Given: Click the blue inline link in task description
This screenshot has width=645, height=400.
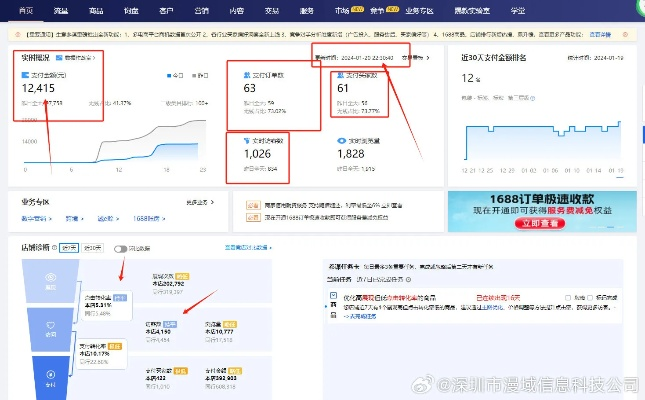Looking at the screenshot, I should click(492, 307).
